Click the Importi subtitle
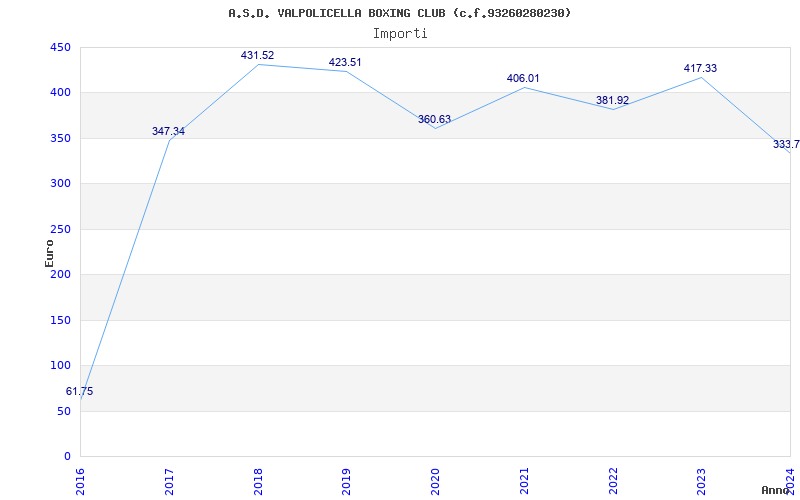Viewport: 800px width, 500px height. click(x=399, y=34)
